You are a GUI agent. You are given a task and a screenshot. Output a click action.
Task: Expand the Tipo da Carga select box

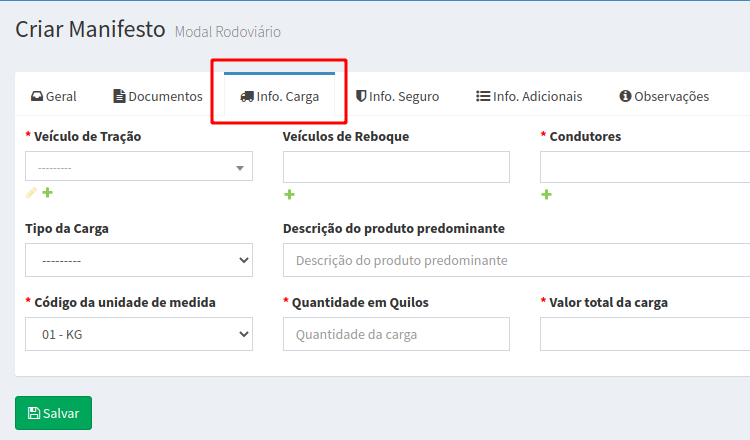click(139, 260)
